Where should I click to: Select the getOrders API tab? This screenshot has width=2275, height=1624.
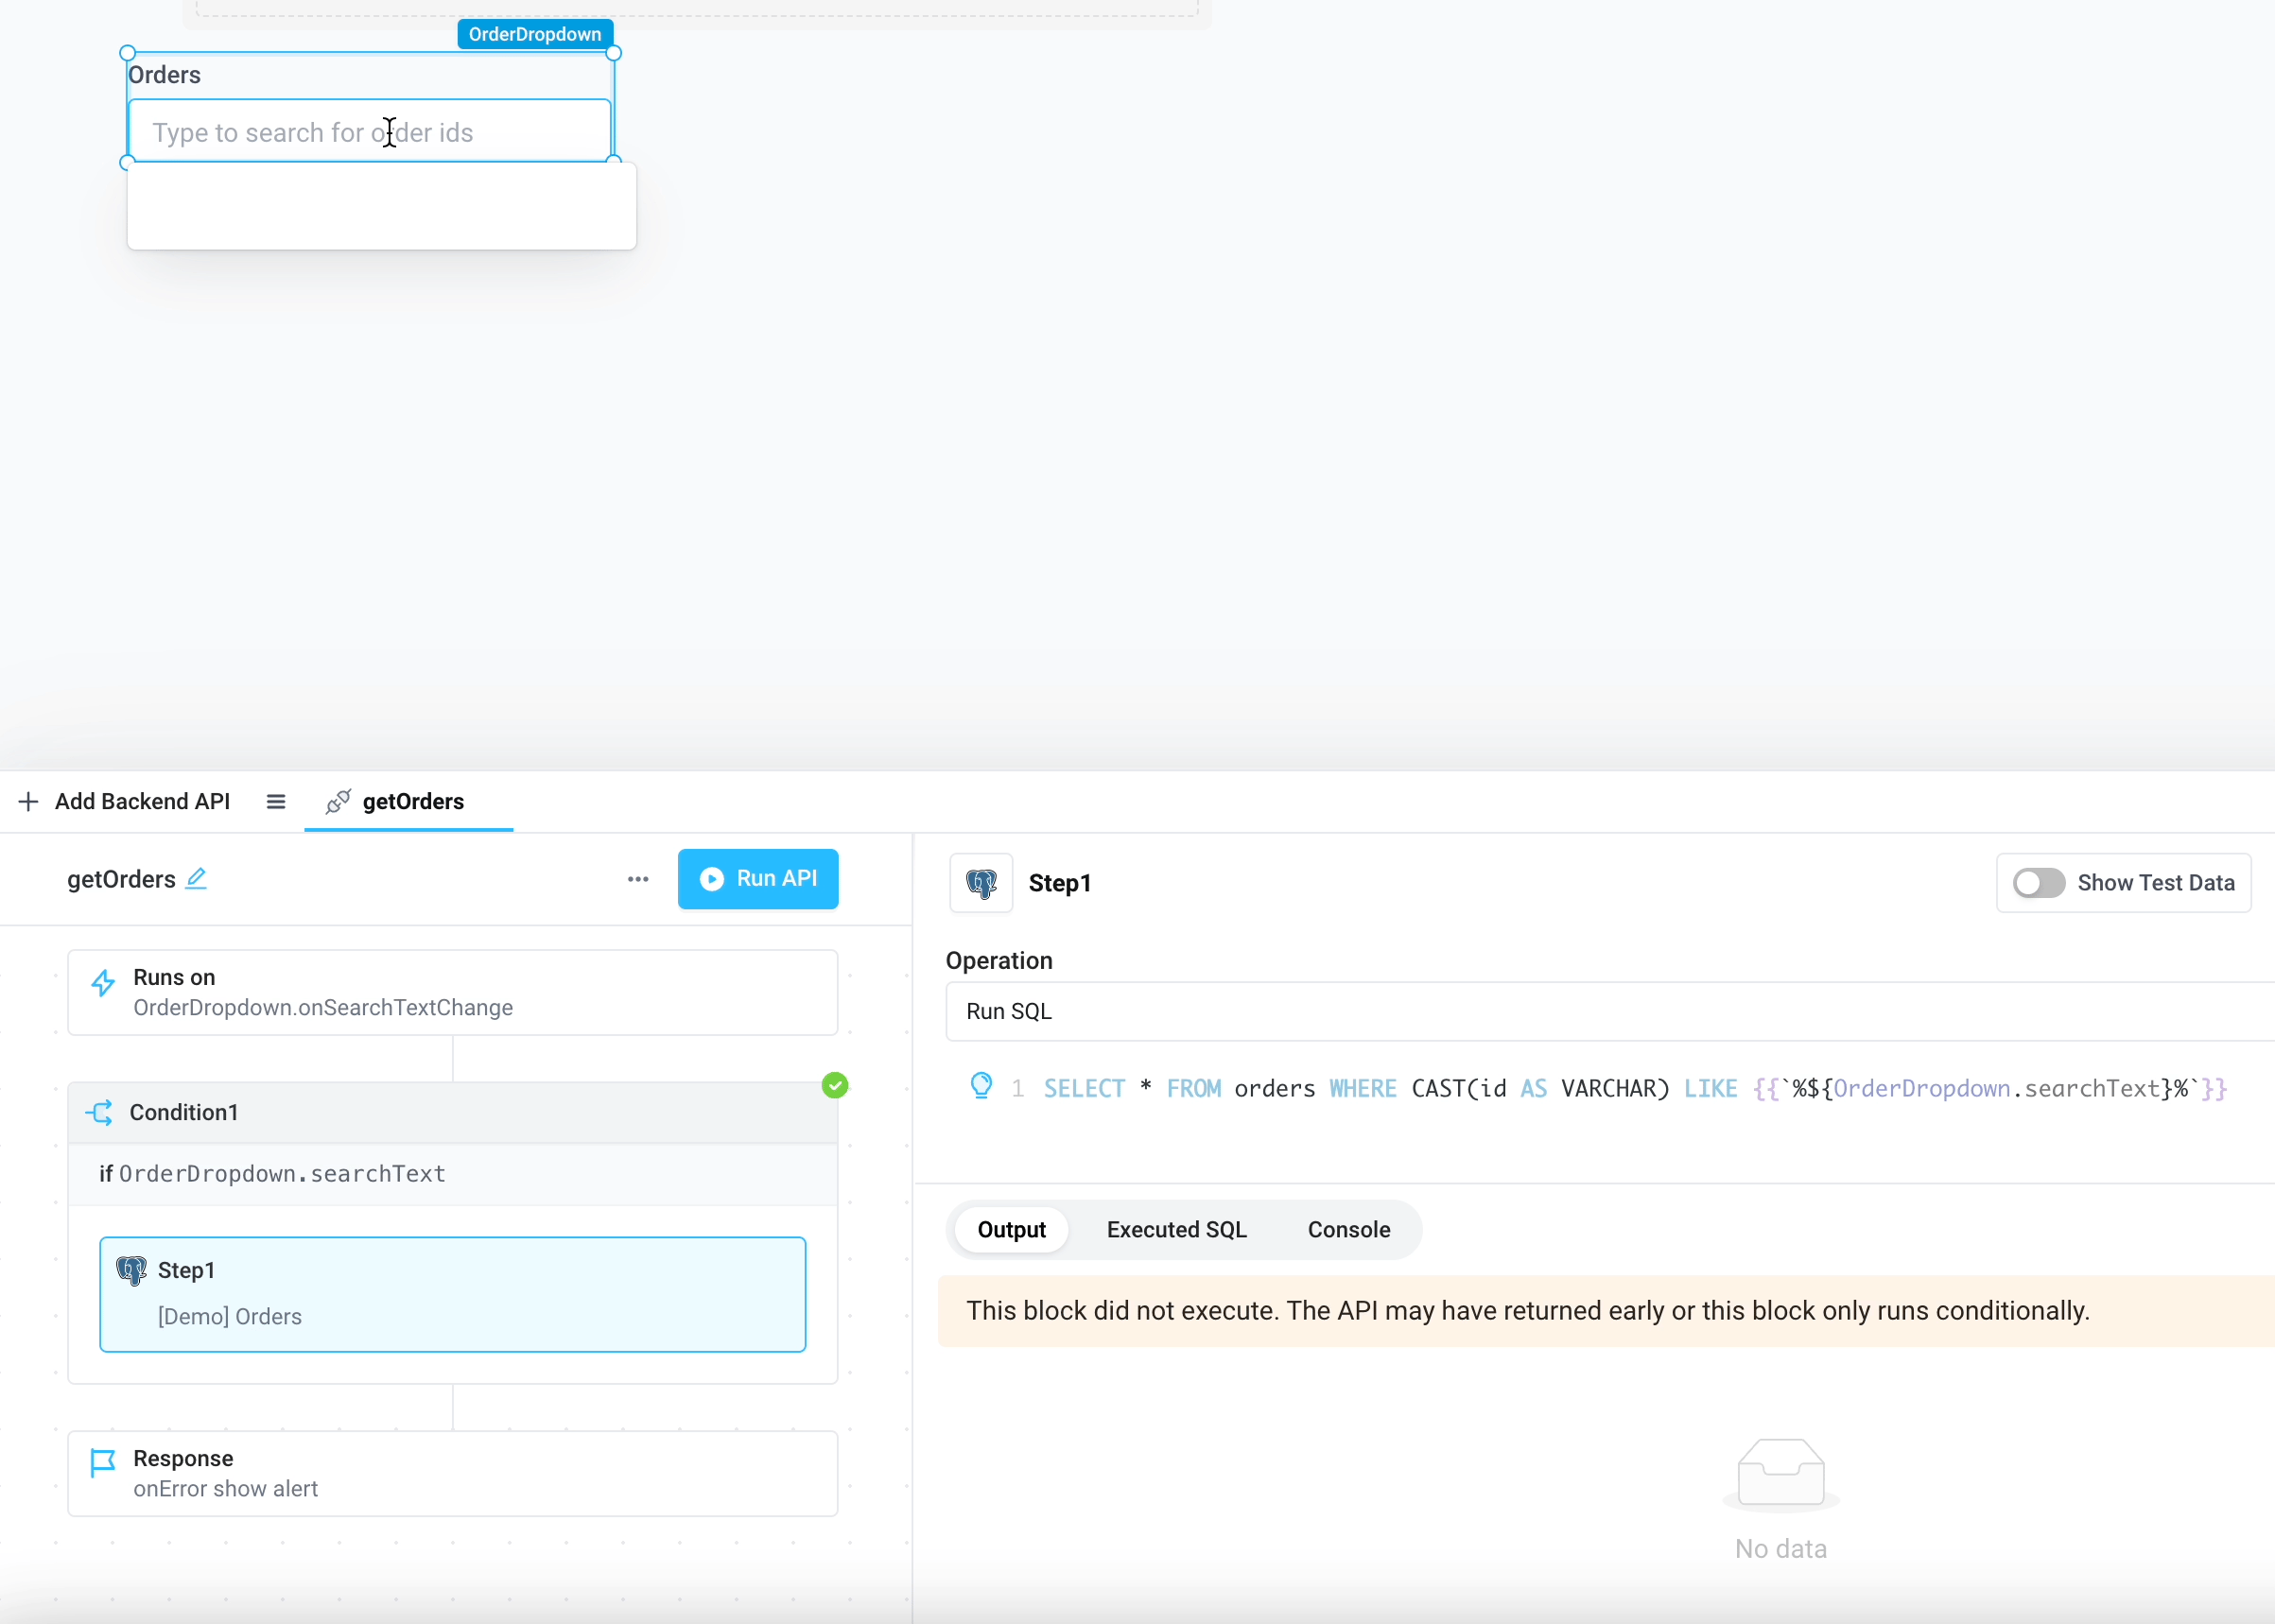click(x=412, y=801)
